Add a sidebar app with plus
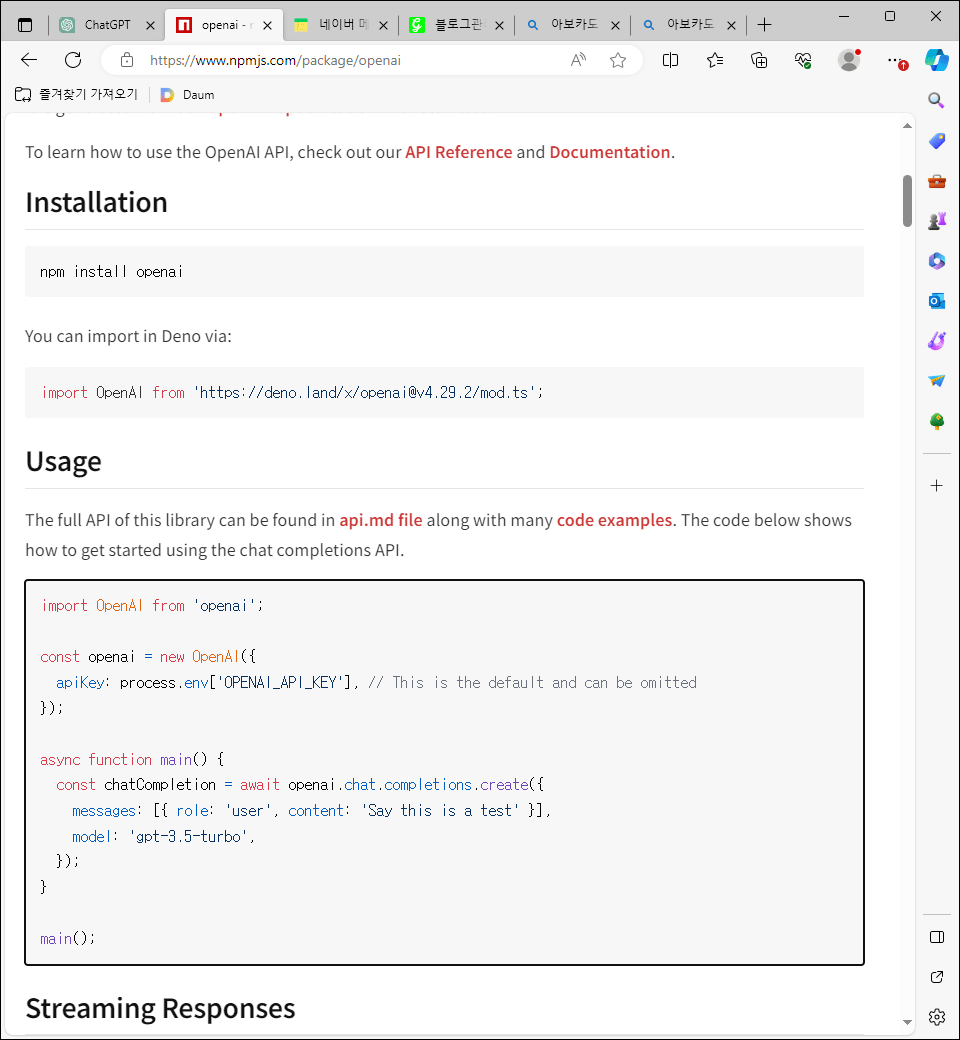Viewport: 960px width, 1040px height. (936, 486)
